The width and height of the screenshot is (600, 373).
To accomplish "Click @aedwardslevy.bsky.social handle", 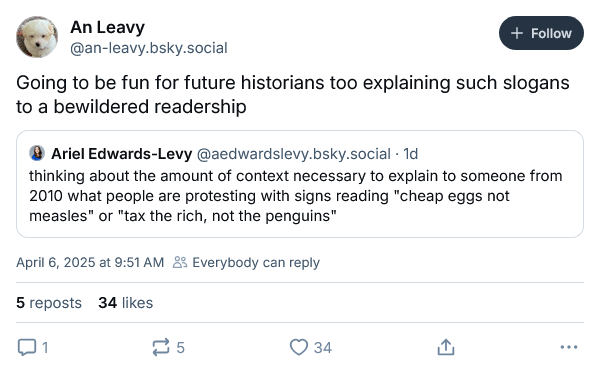I will point(293,154).
